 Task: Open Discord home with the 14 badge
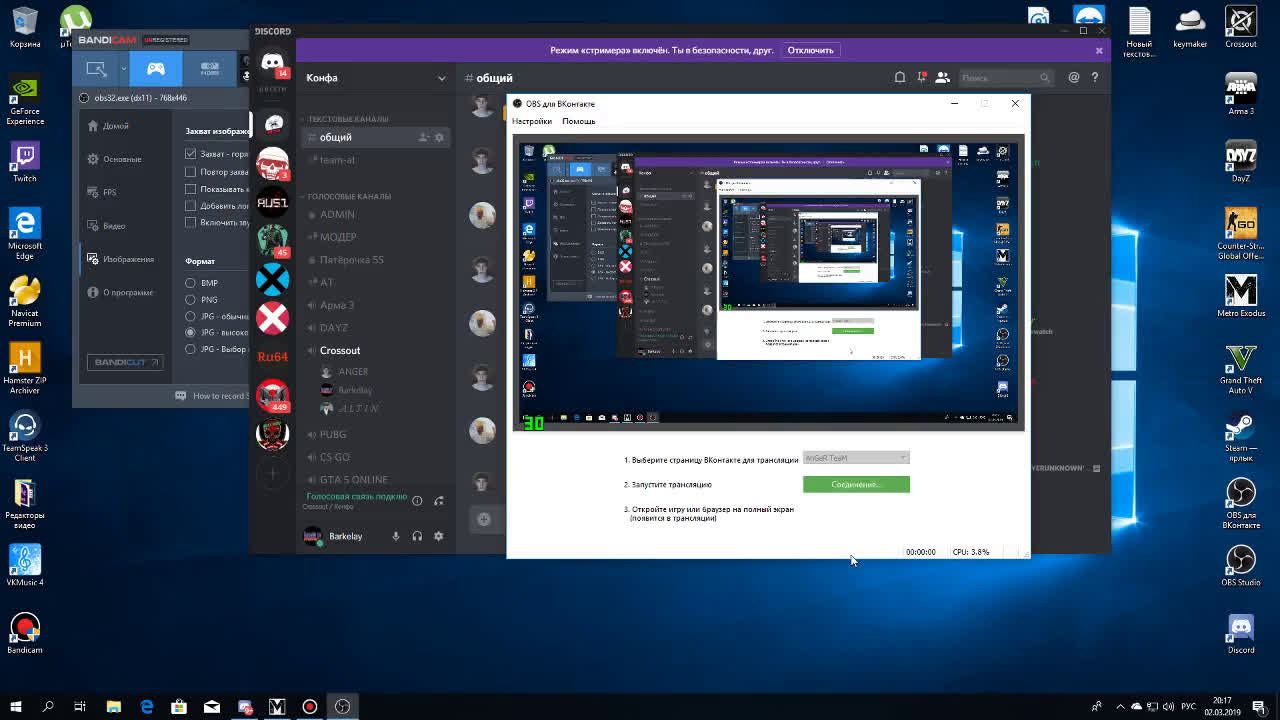tap(272, 64)
